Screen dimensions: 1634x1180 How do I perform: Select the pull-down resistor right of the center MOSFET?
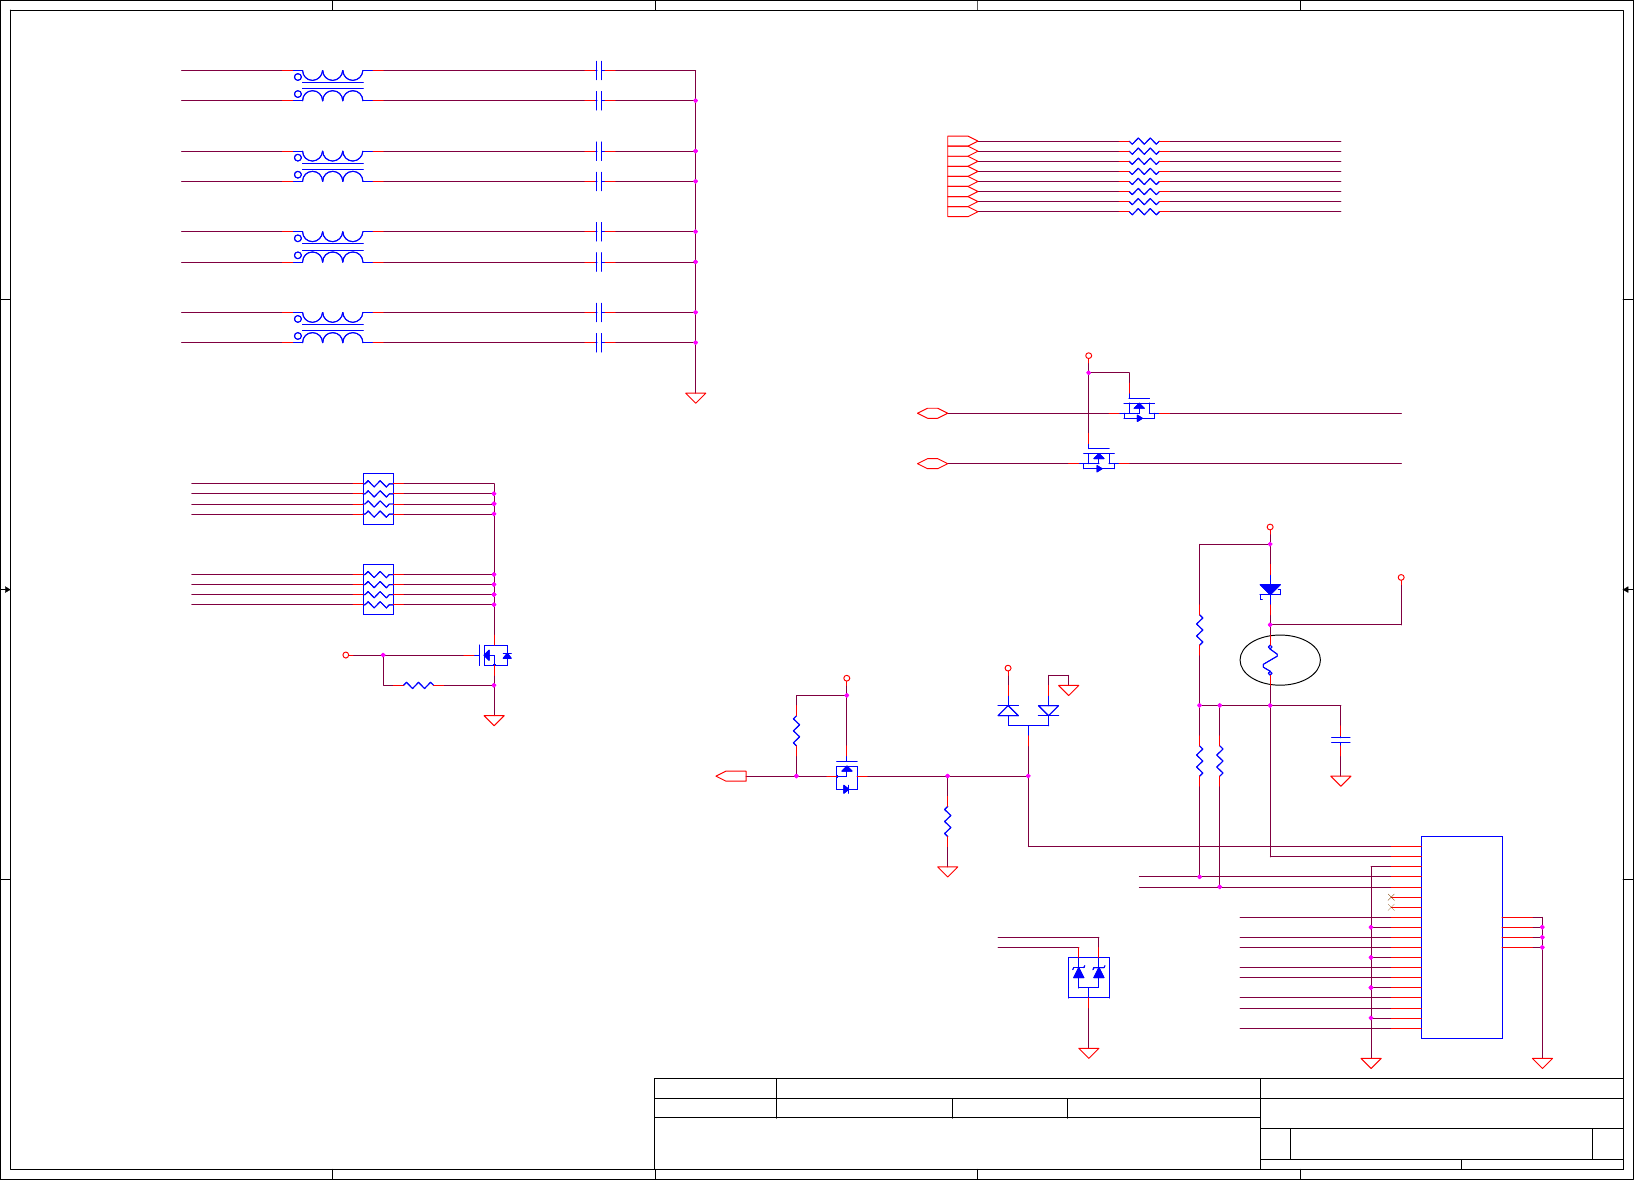(x=947, y=822)
